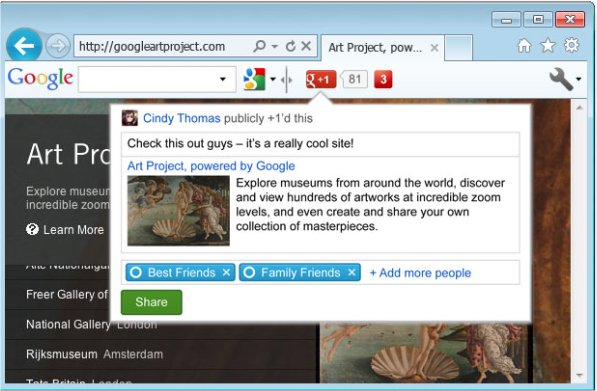The height and width of the screenshot is (391, 597).
Task: Expand the Google search box dropdown arrow
Action: (x=223, y=79)
